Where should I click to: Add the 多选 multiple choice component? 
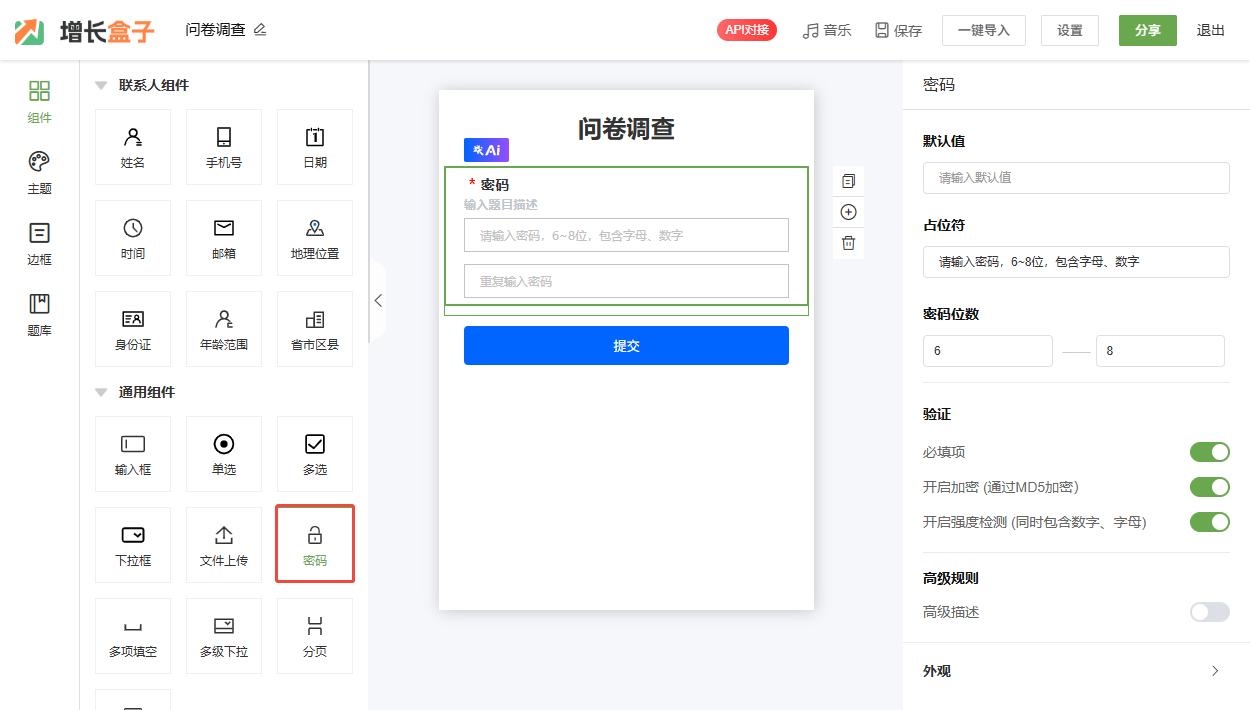coord(315,454)
